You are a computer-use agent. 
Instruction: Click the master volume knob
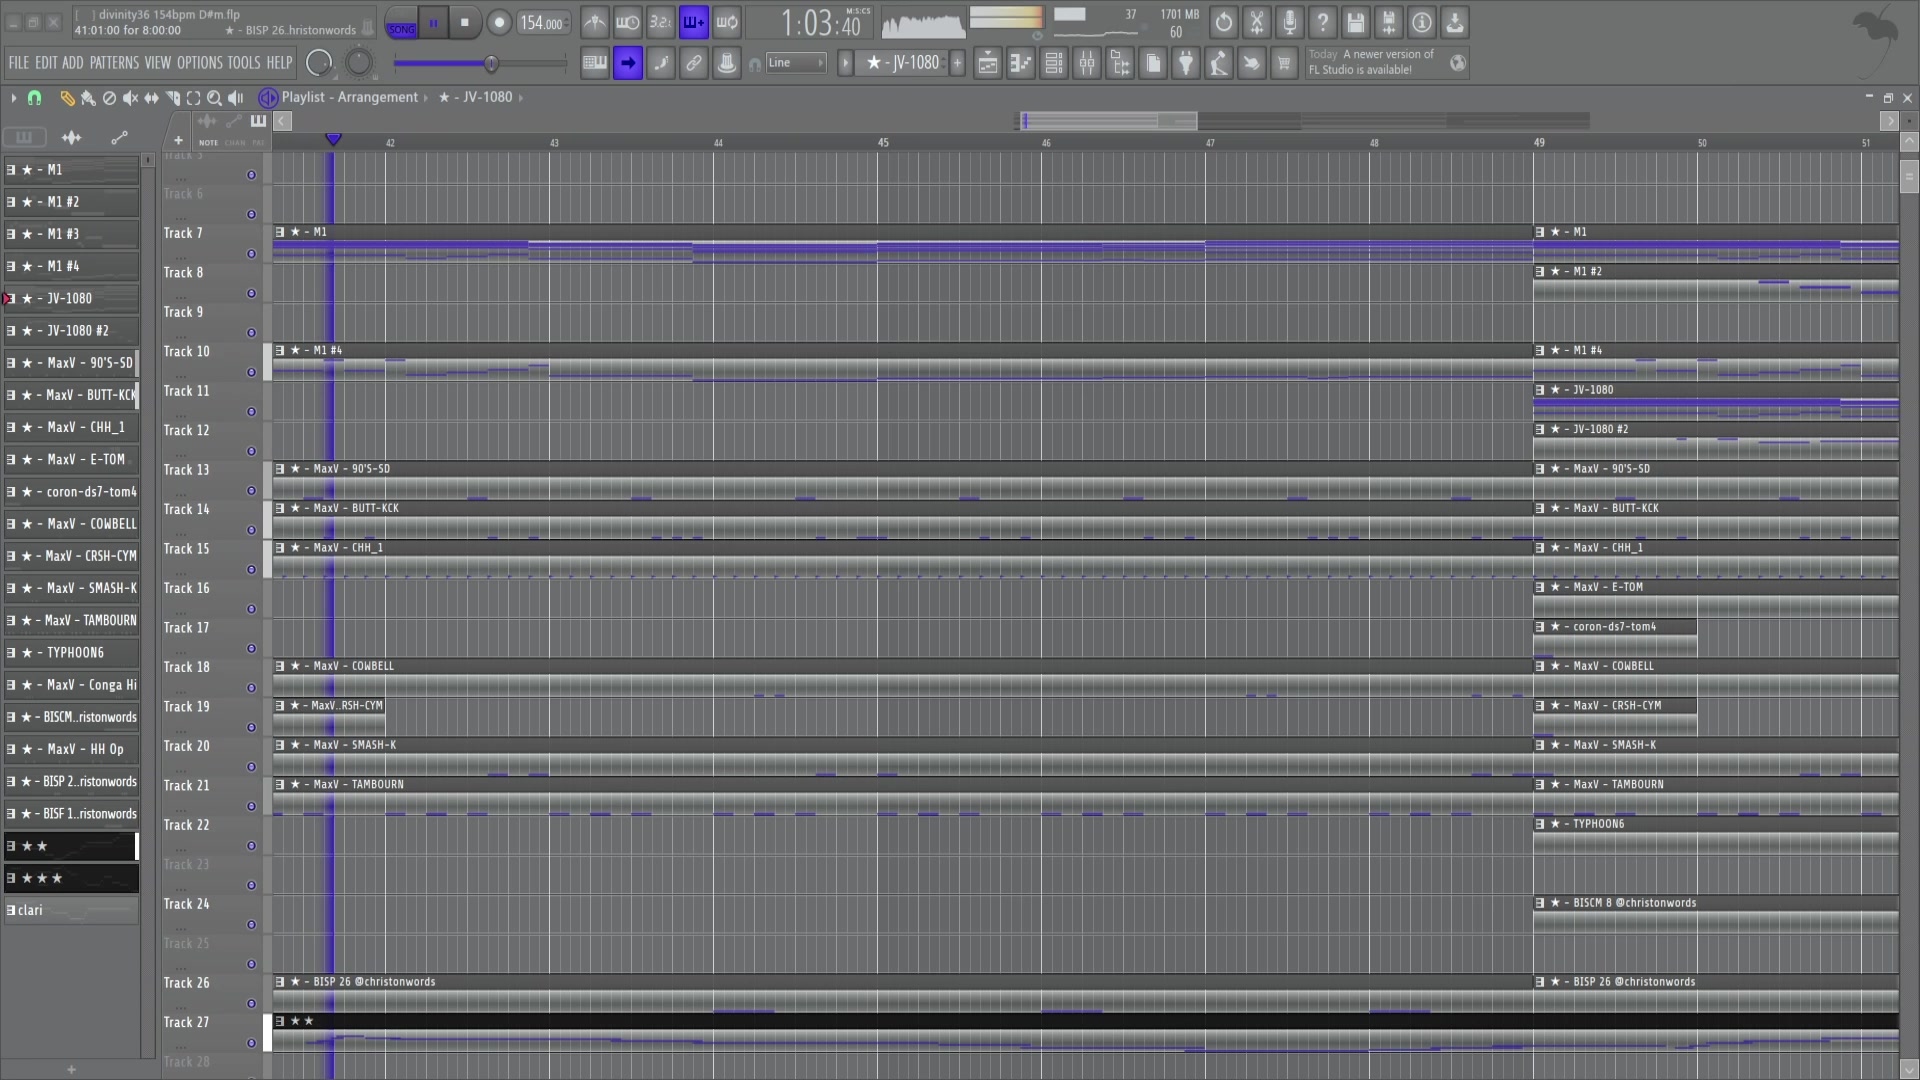point(319,63)
